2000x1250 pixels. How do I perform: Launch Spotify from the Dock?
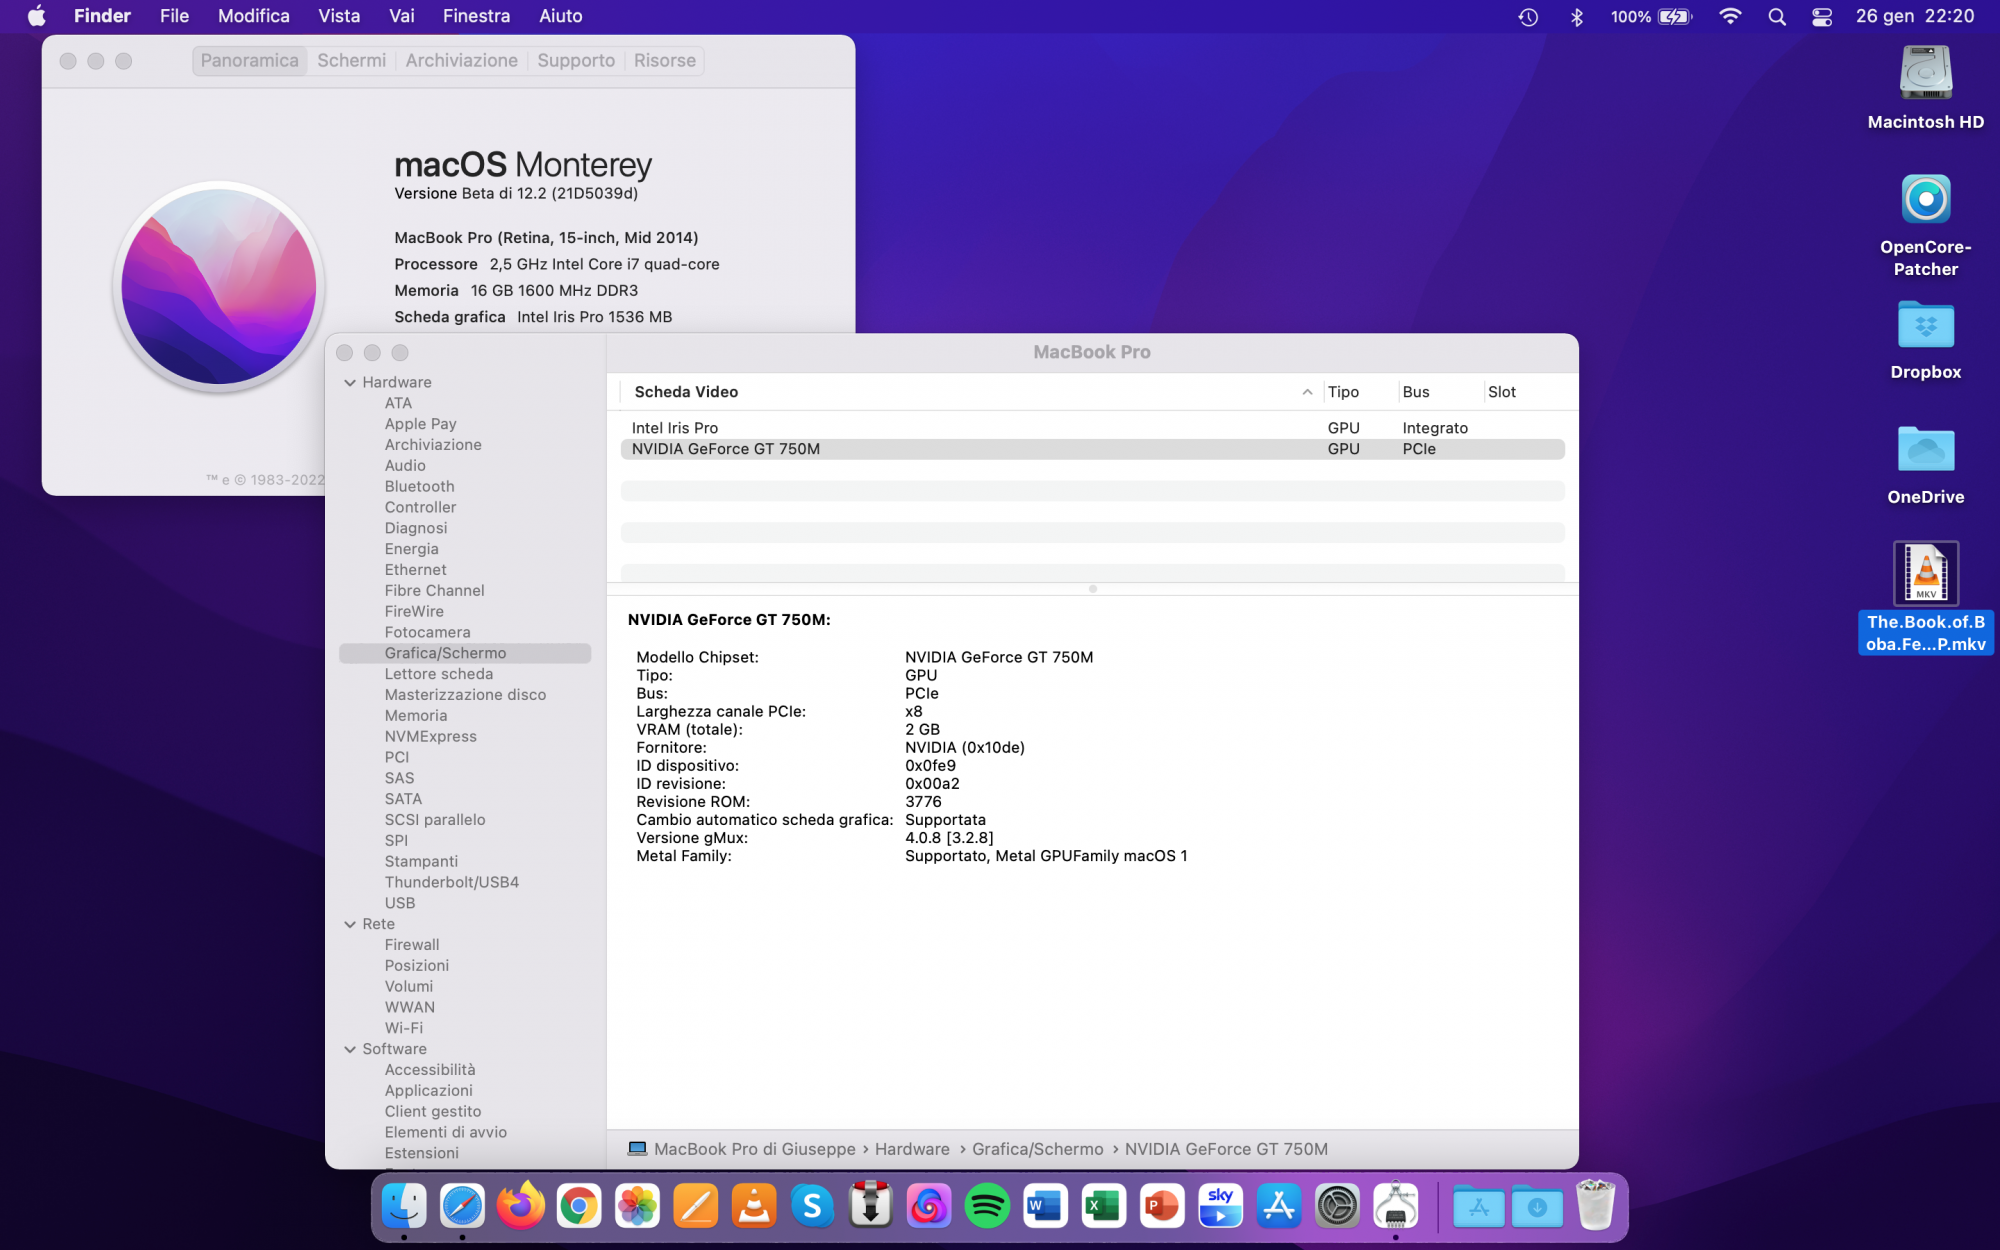[987, 1206]
